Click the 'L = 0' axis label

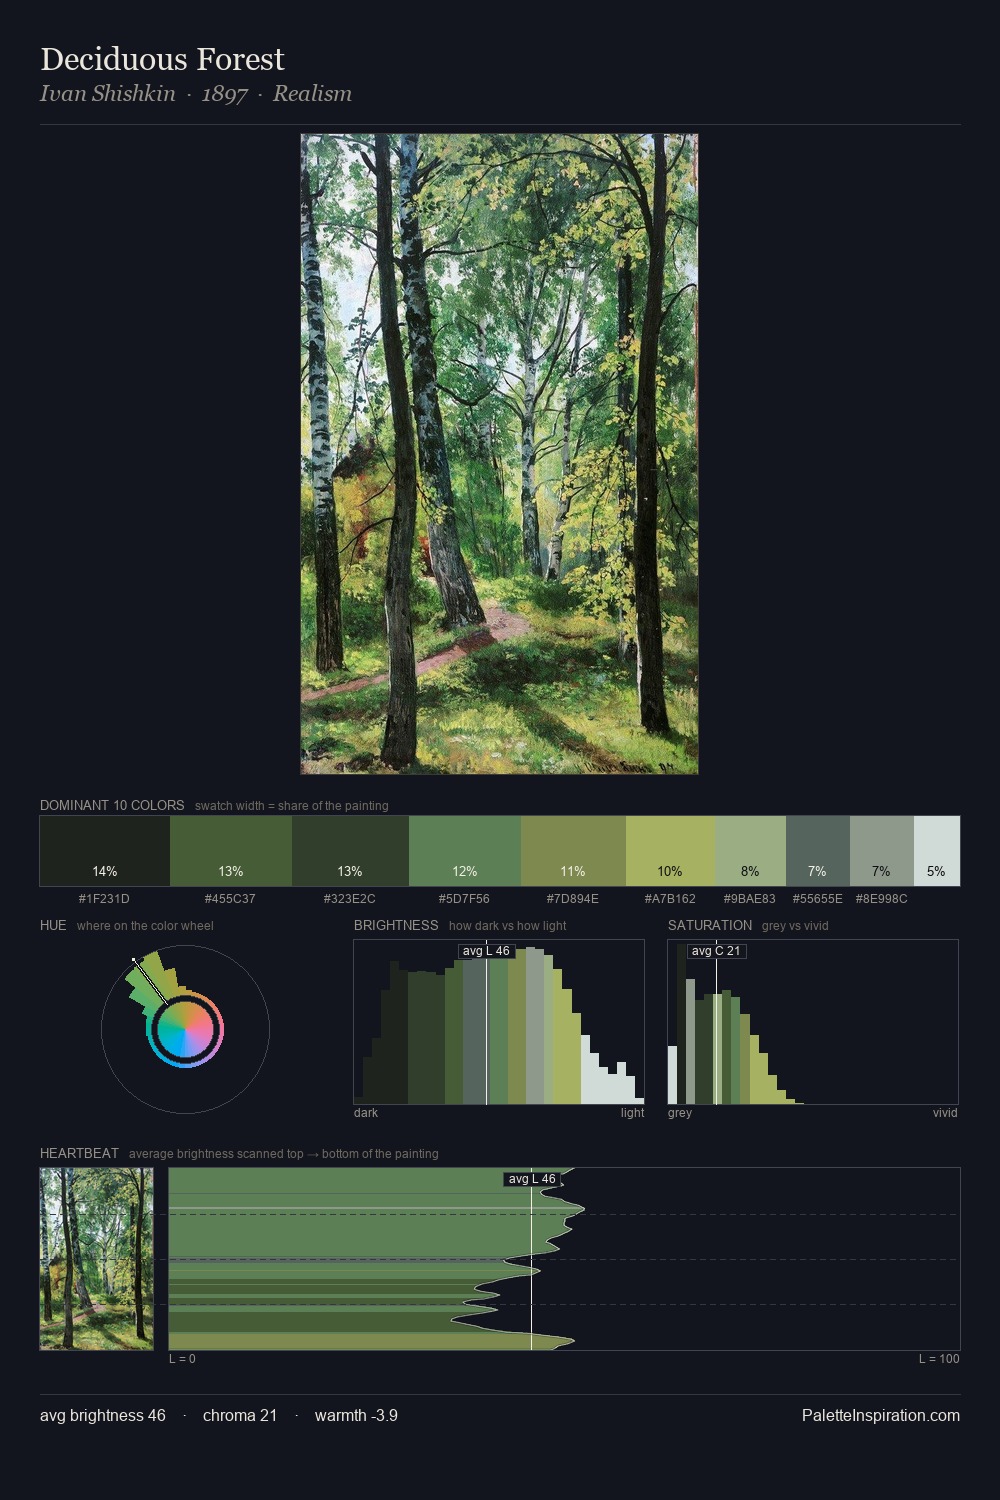[x=182, y=1359]
